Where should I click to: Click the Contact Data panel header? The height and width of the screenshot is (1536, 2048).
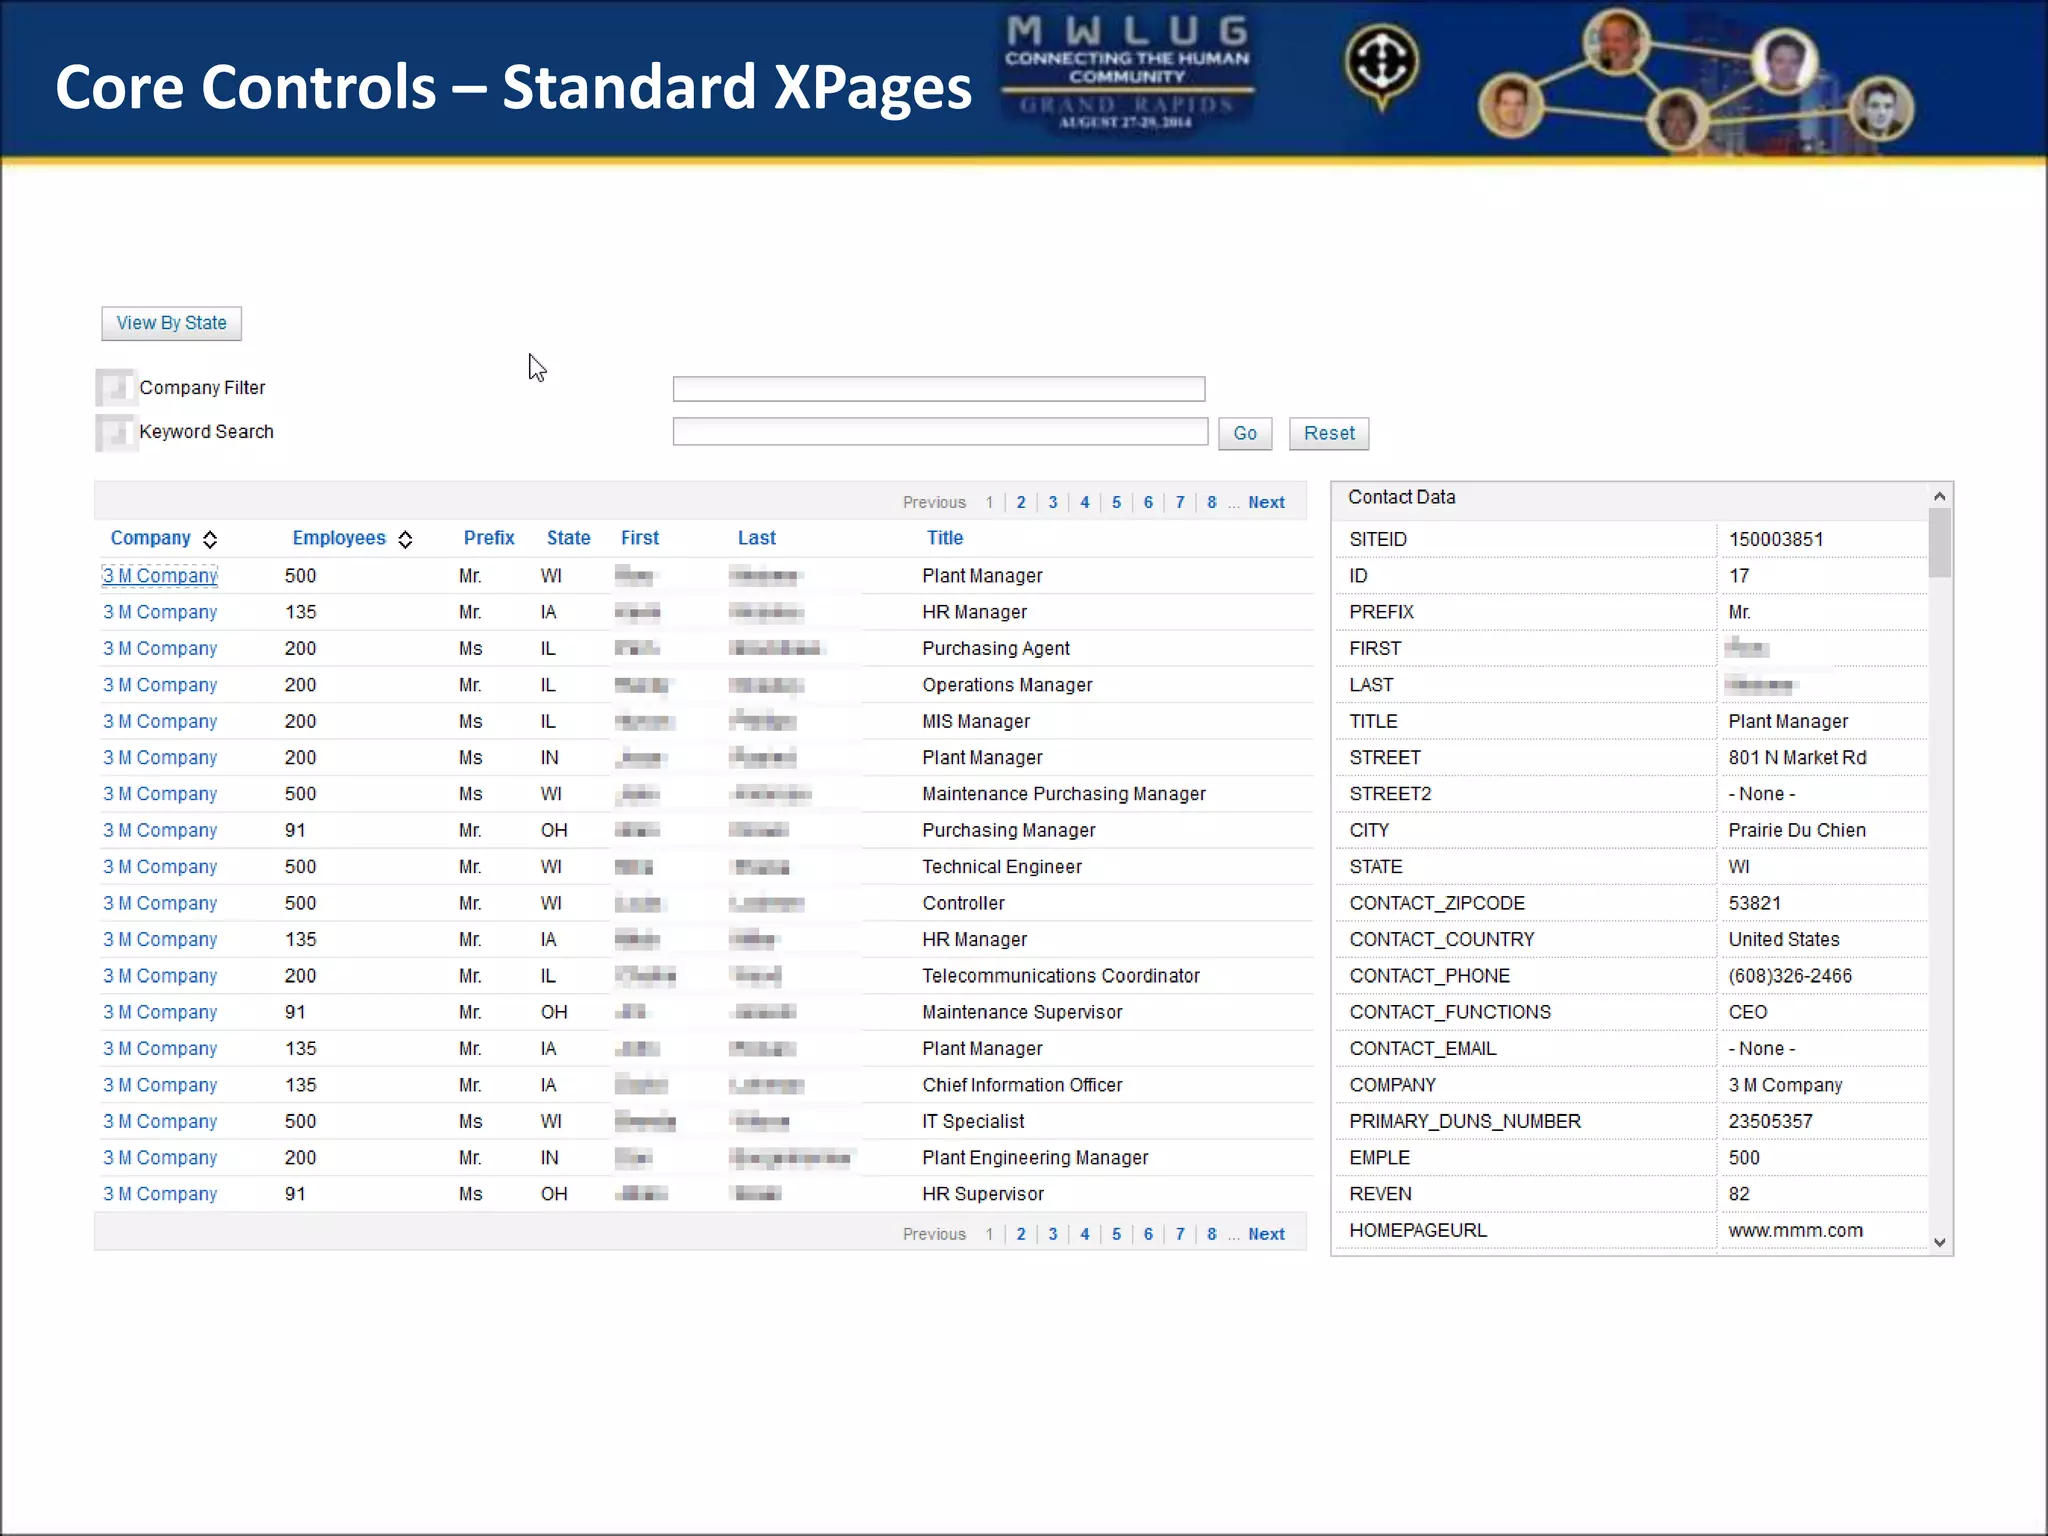tap(1630, 498)
